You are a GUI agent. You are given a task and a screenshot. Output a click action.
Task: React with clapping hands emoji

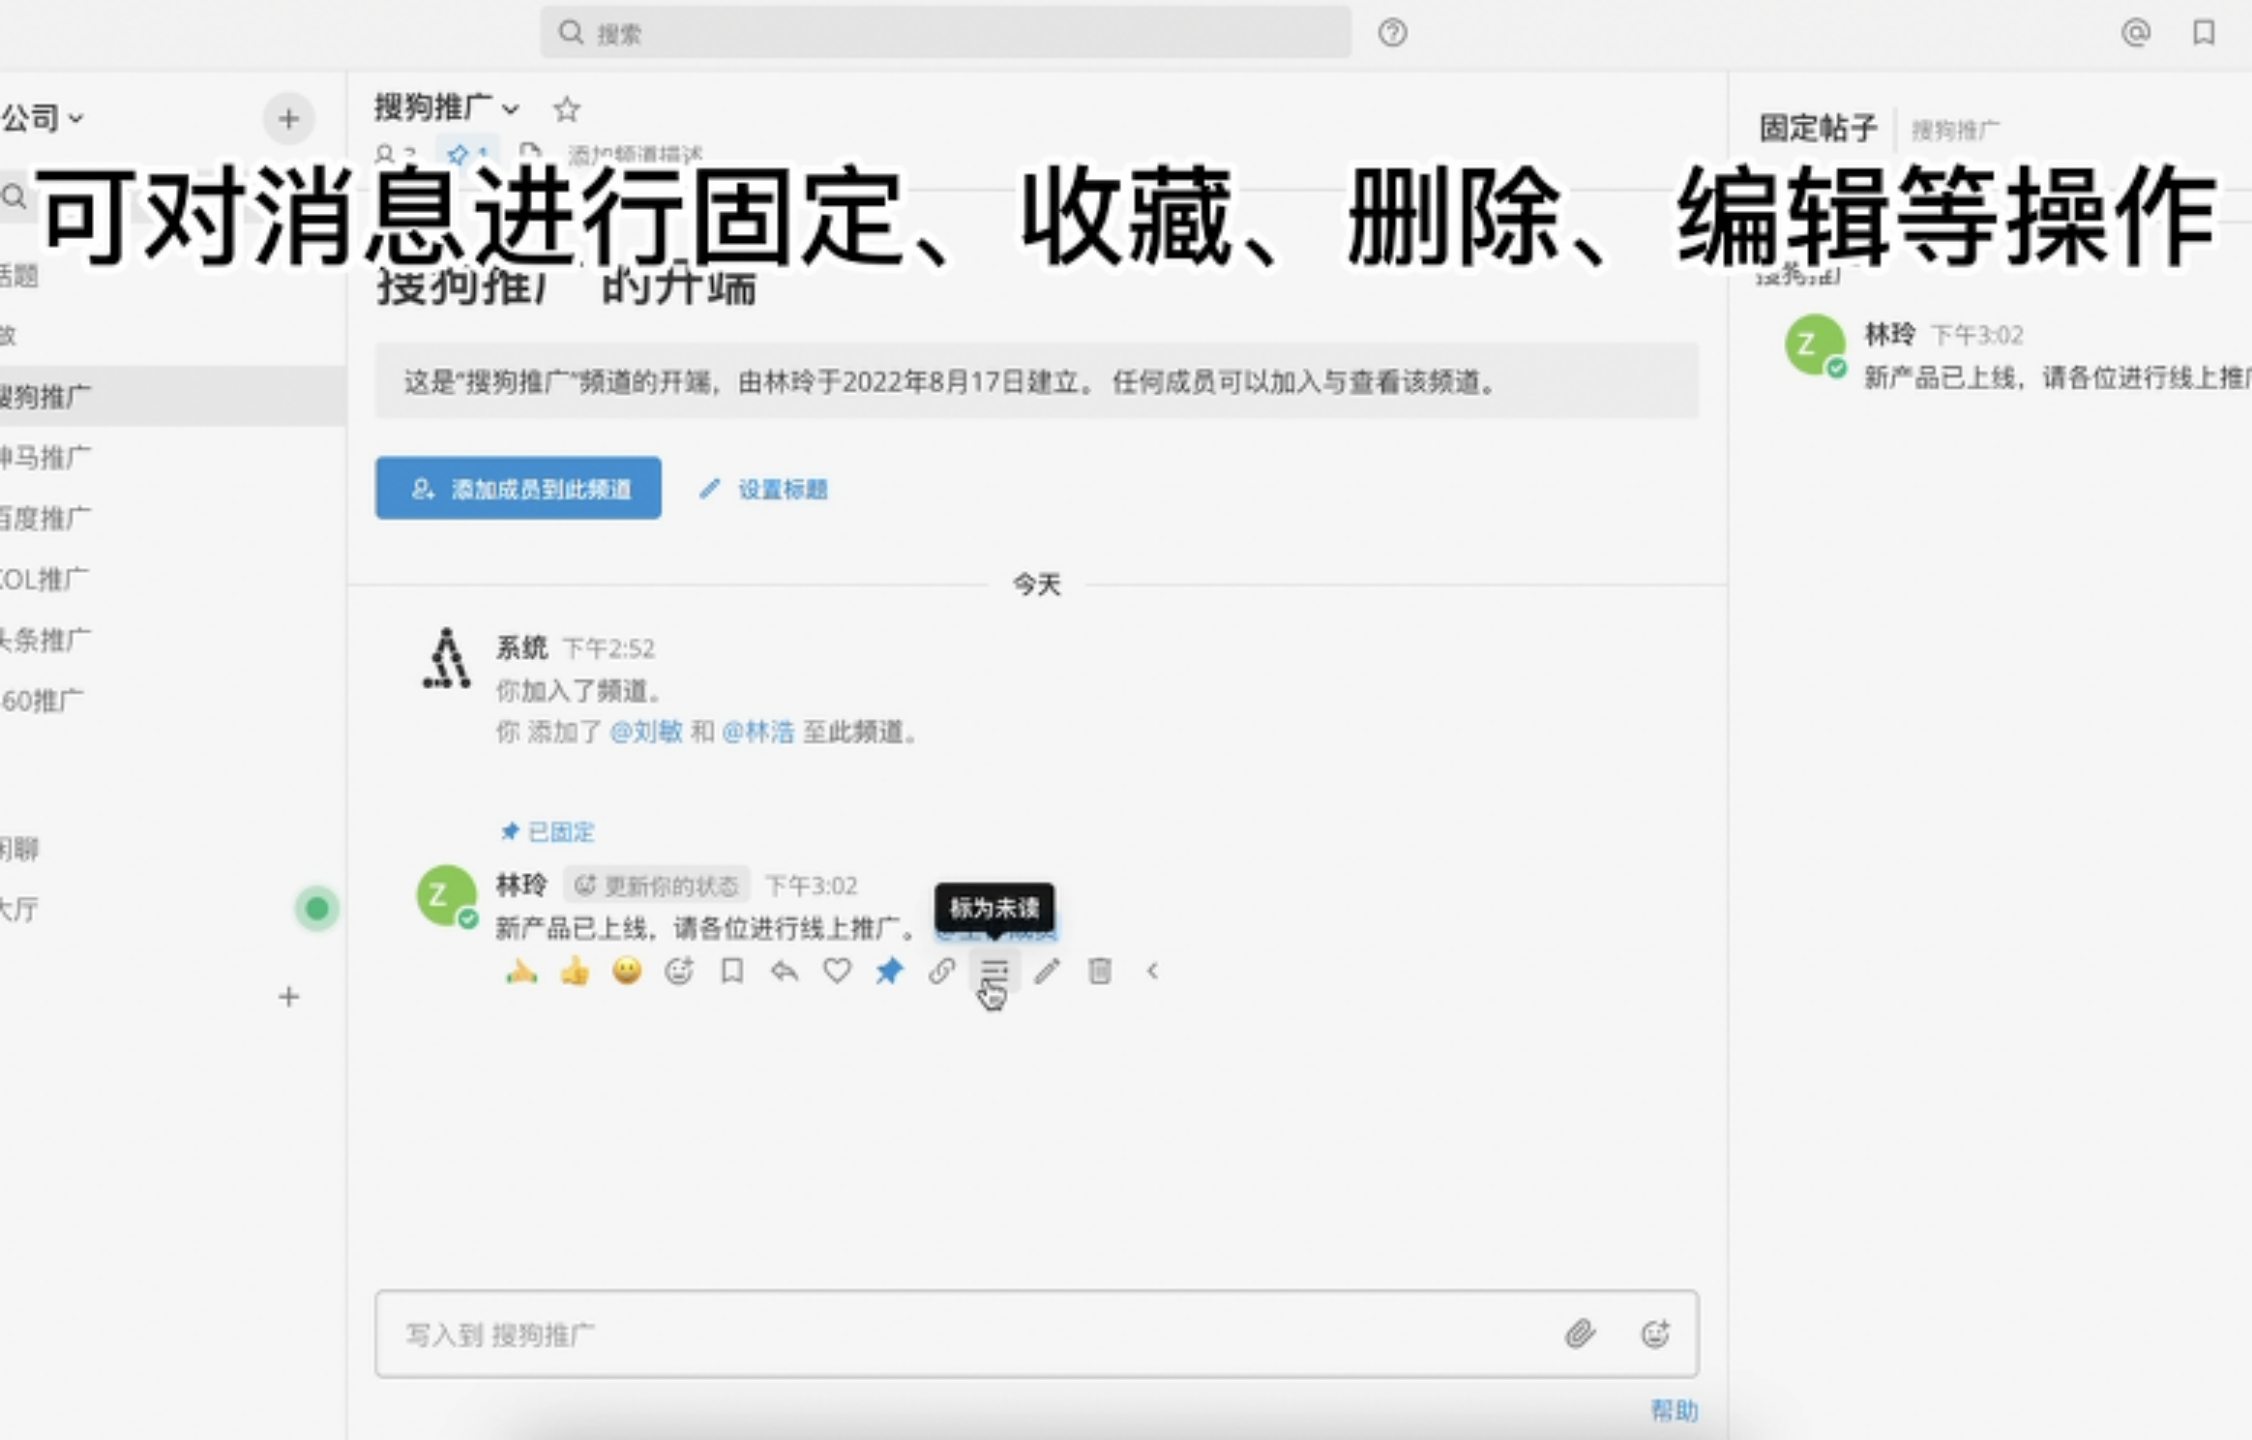coord(521,971)
